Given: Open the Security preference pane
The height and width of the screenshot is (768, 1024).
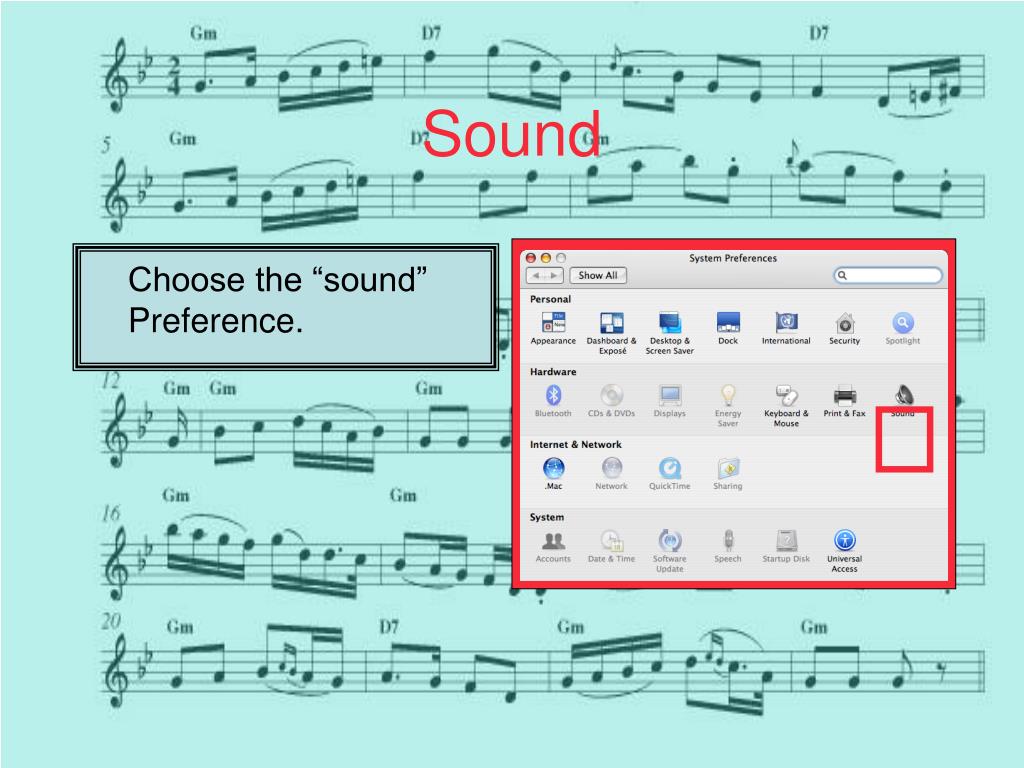Looking at the screenshot, I should click(x=844, y=323).
